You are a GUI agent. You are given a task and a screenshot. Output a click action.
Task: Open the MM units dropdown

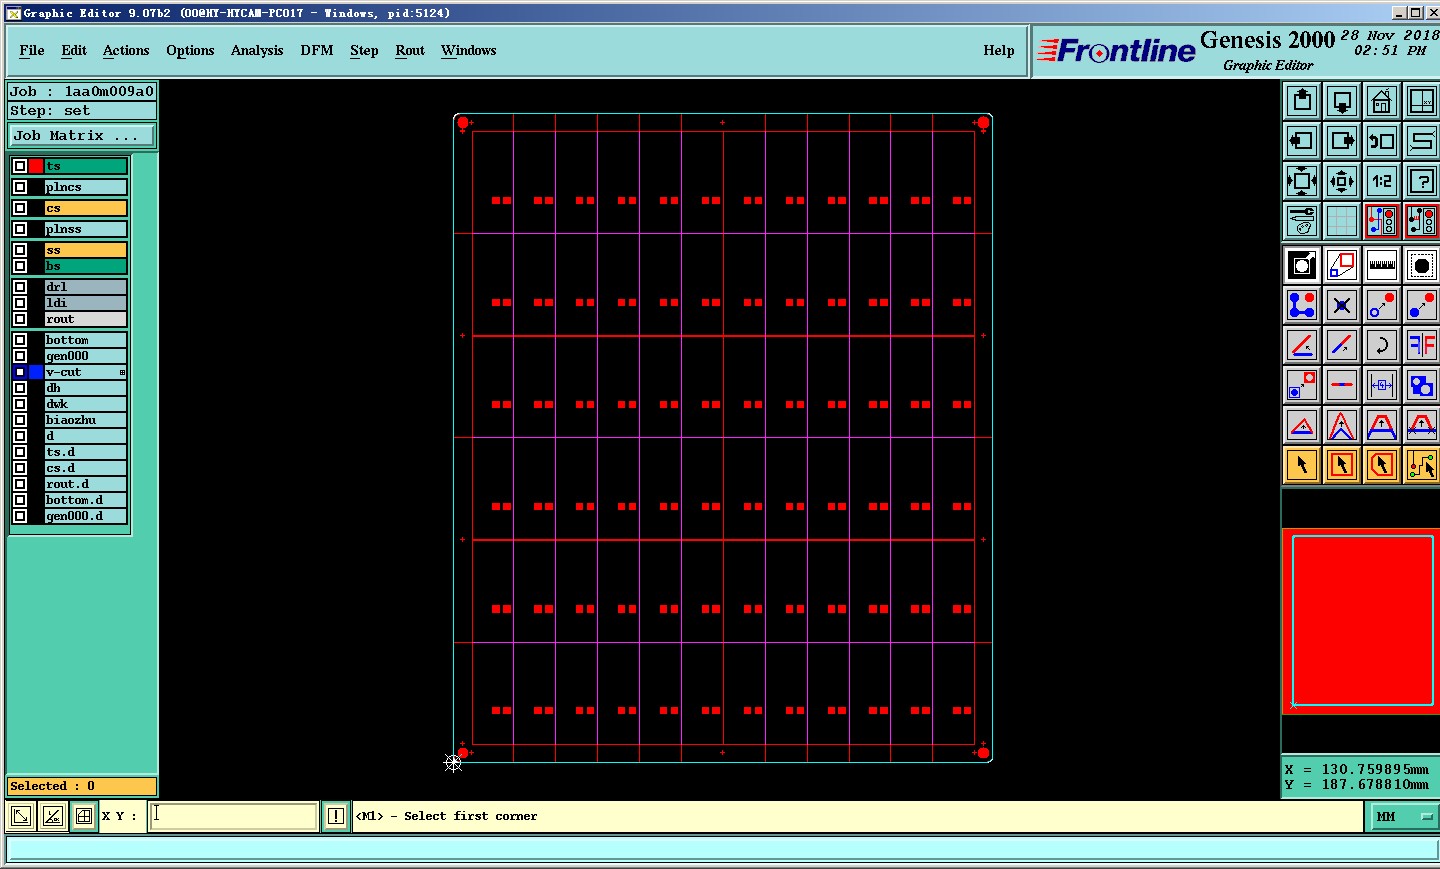1402,817
